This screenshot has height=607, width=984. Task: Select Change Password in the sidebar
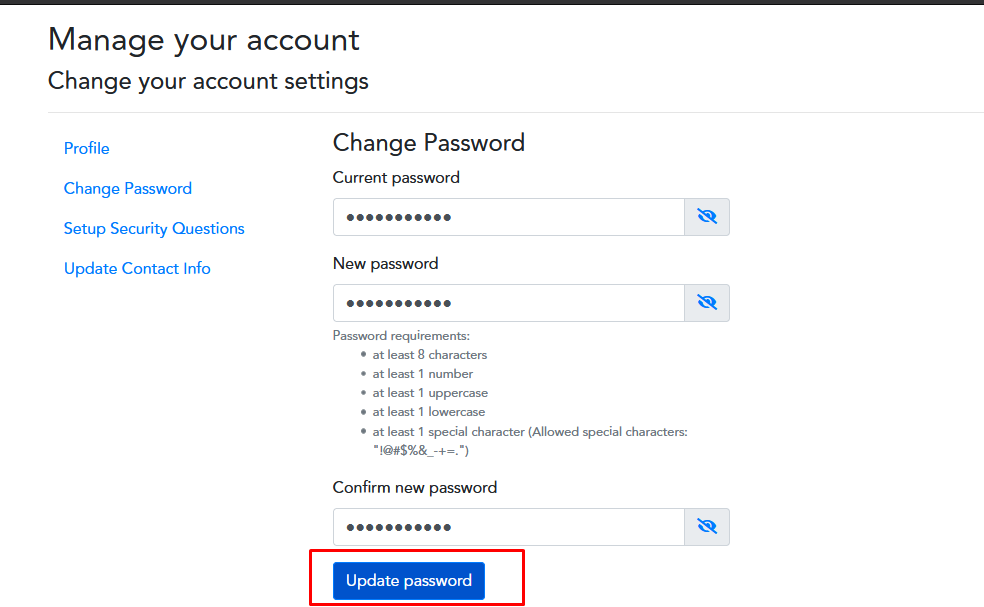click(127, 188)
